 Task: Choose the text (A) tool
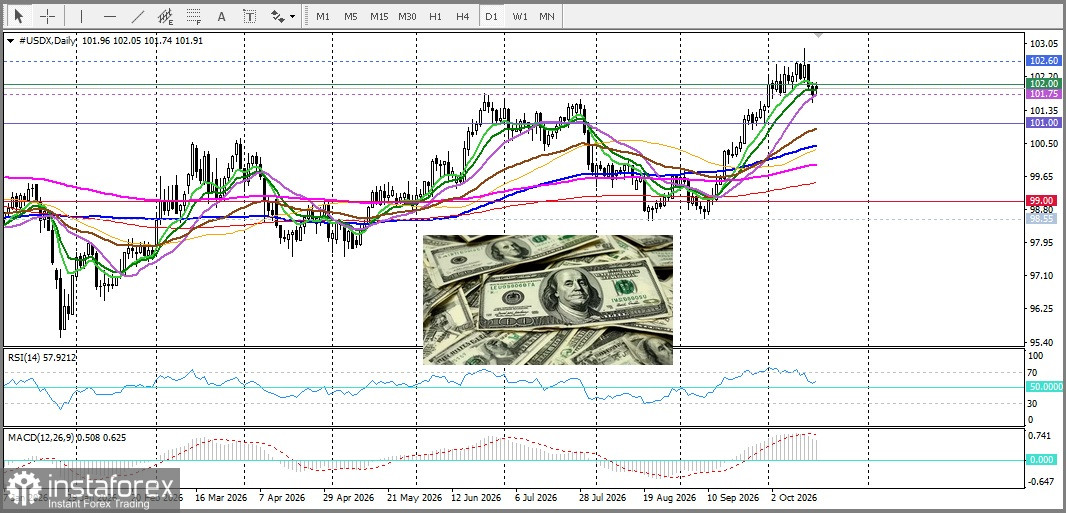222,16
